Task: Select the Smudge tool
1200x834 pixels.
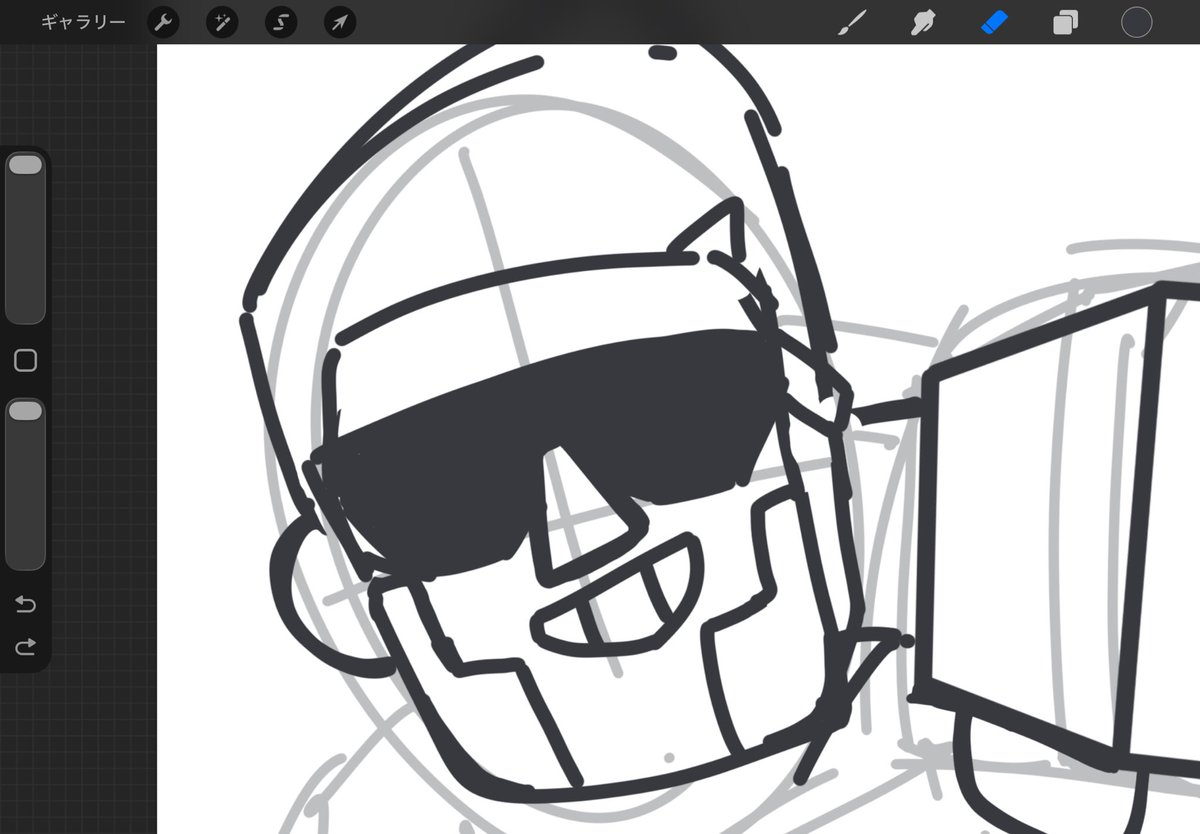Action: (923, 22)
